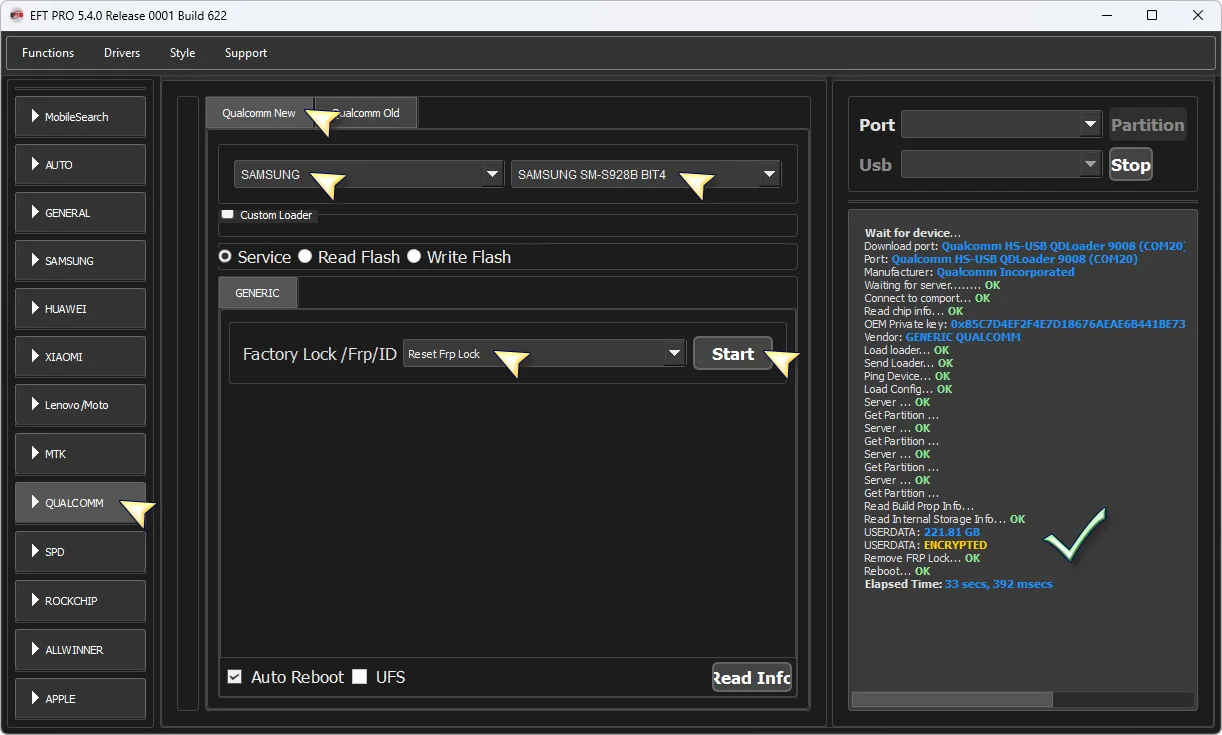Select the SAMSUNG sidebar module
This screenshot has height=735, width=1222.
[x=80, y=261]
